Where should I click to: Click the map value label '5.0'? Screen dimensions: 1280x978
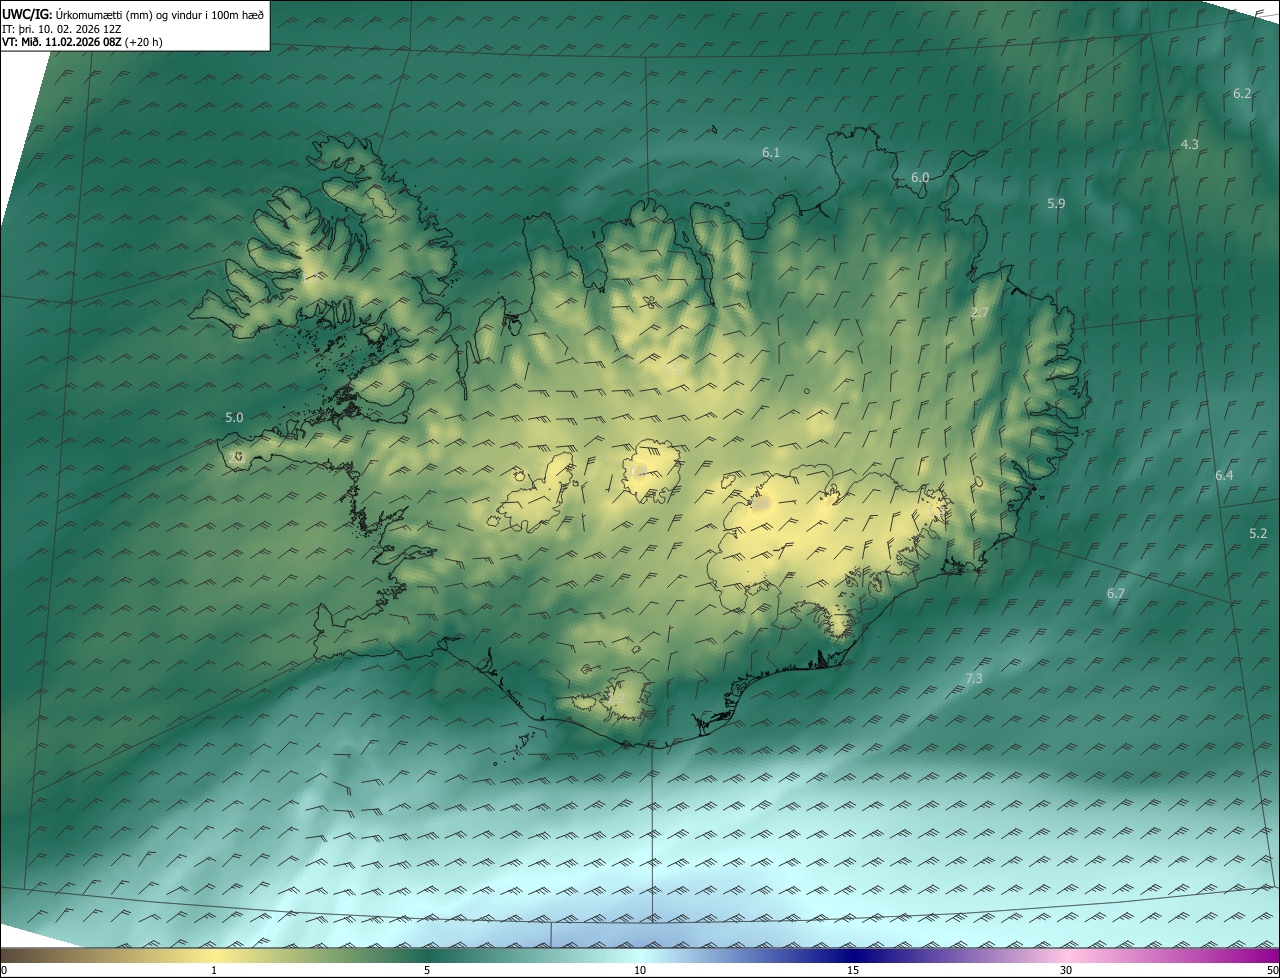[234, 417]
